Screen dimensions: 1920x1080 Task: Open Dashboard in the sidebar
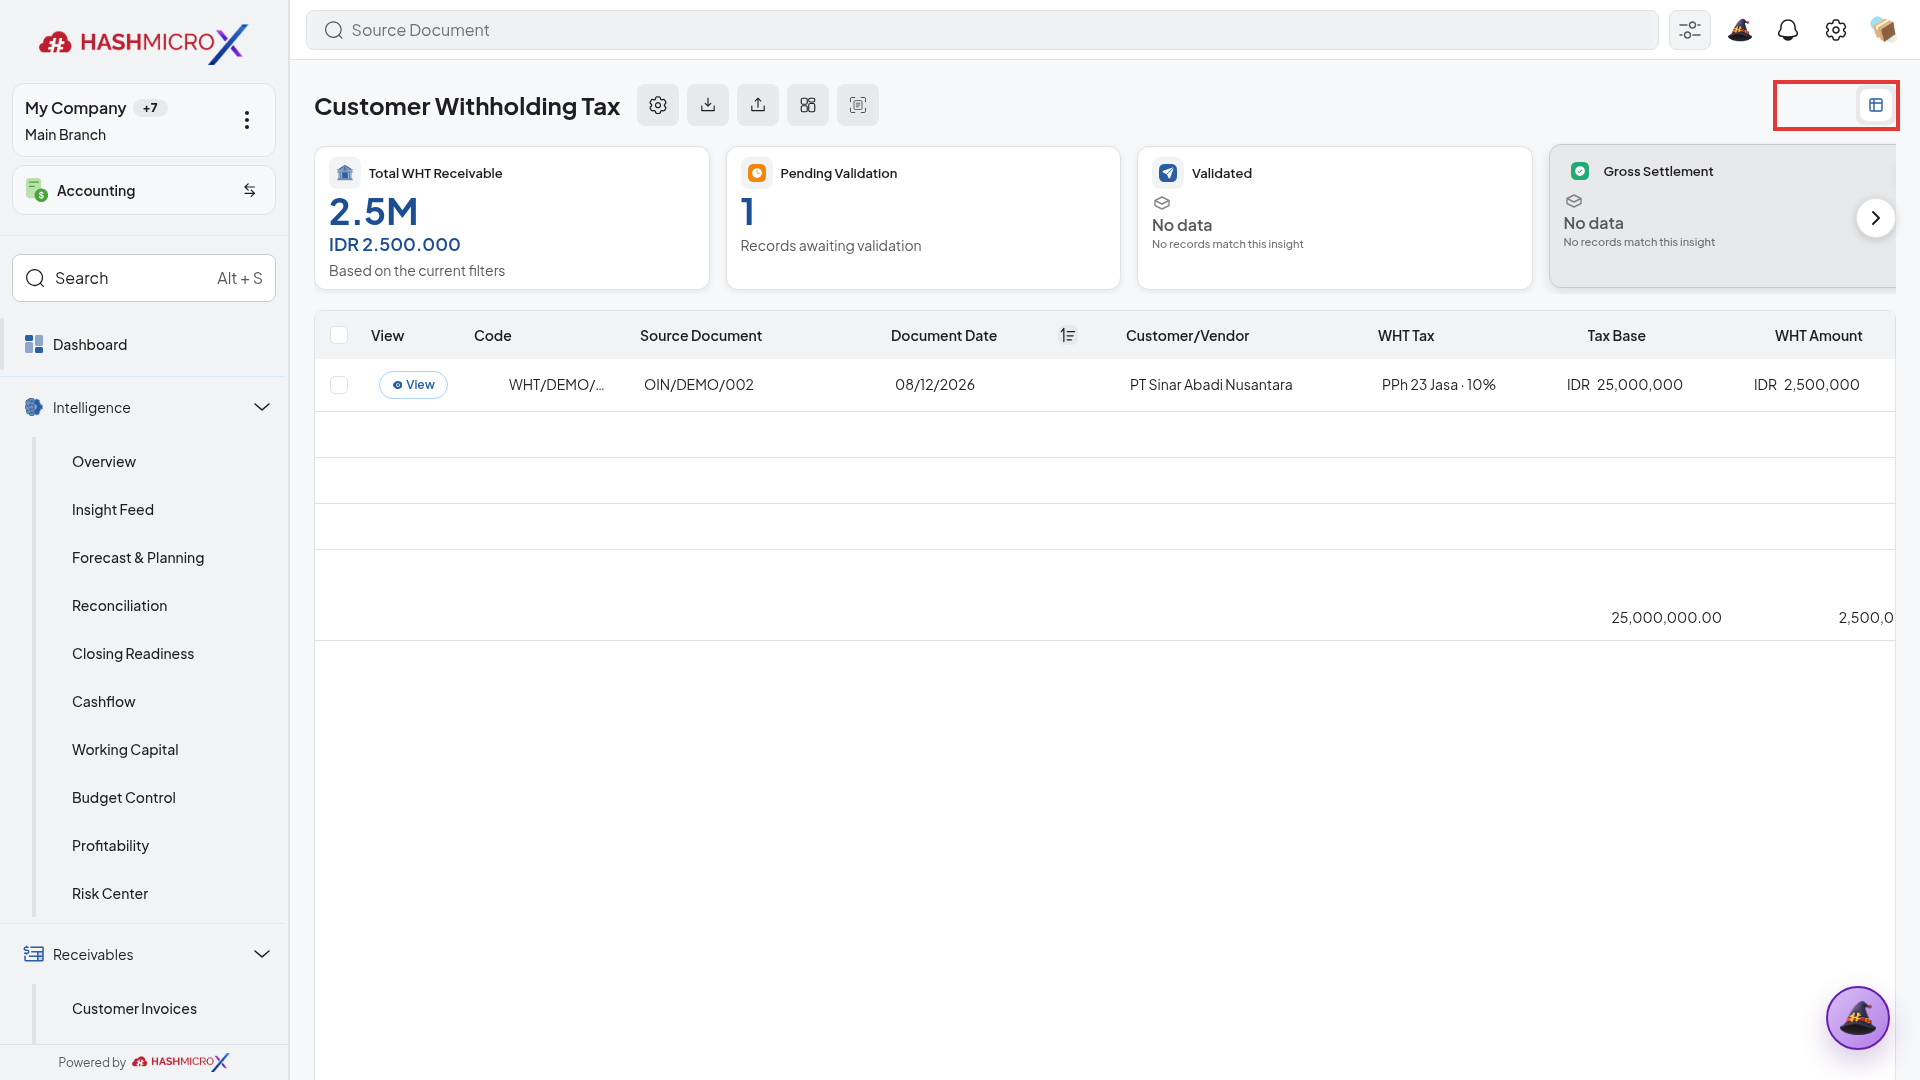point(144,345)
